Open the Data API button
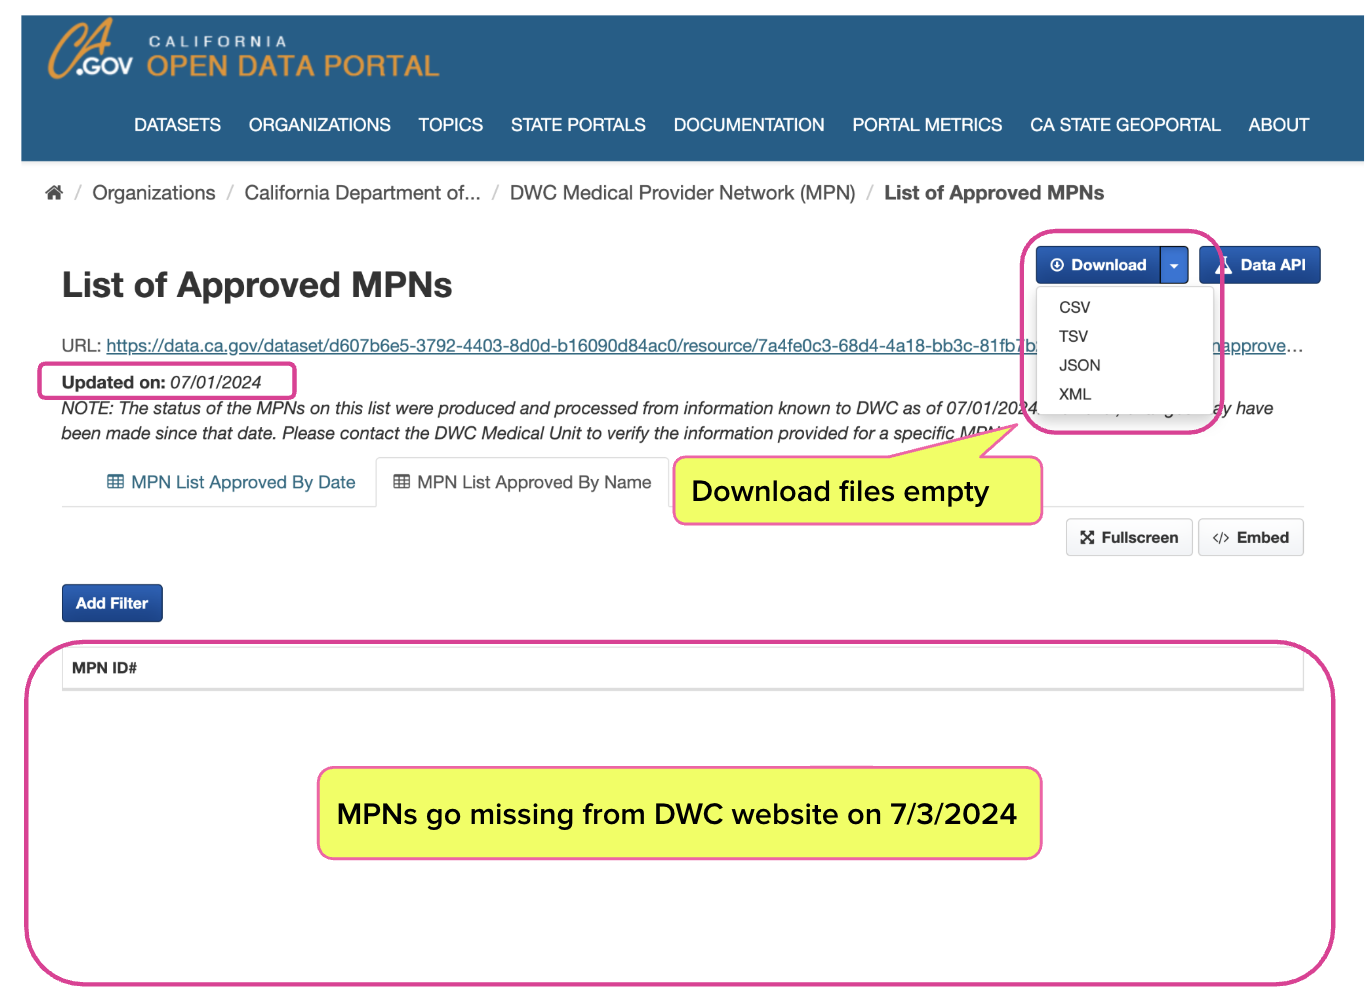The height and width of the screenshot is (1004, 1368). click(1260, 265)
